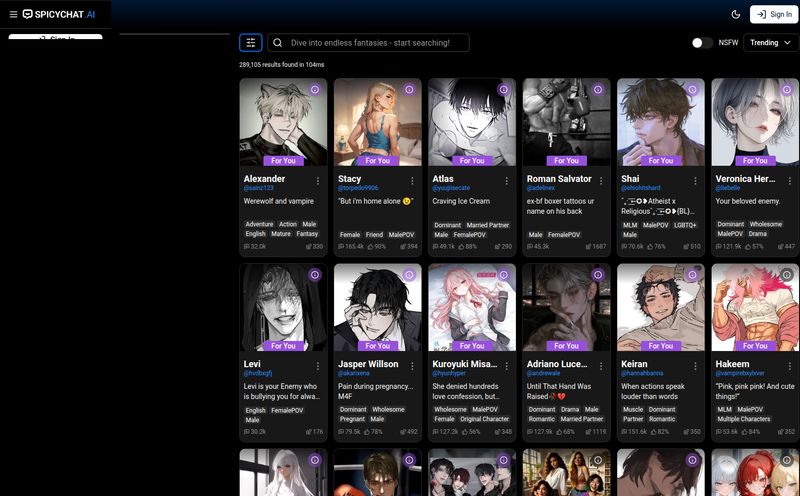Screen dimensions: 800x496
Task: Click the Sign In button
Action: tap(773, 14)
